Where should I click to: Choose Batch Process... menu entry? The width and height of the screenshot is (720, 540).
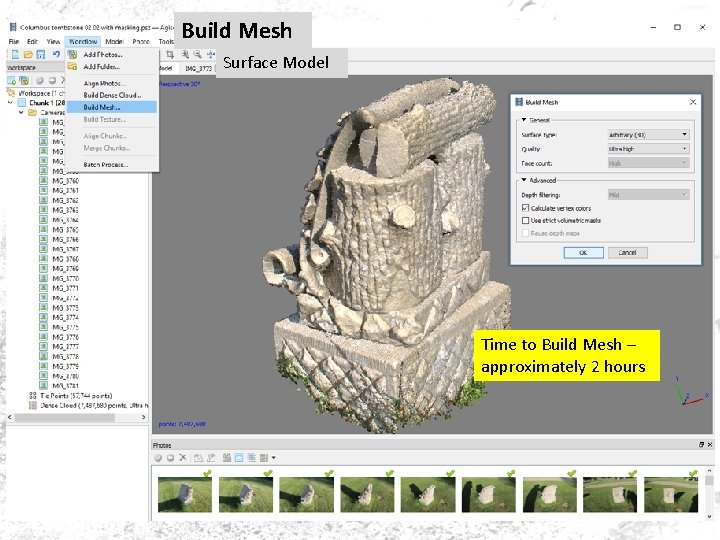(x=112, y=164)
